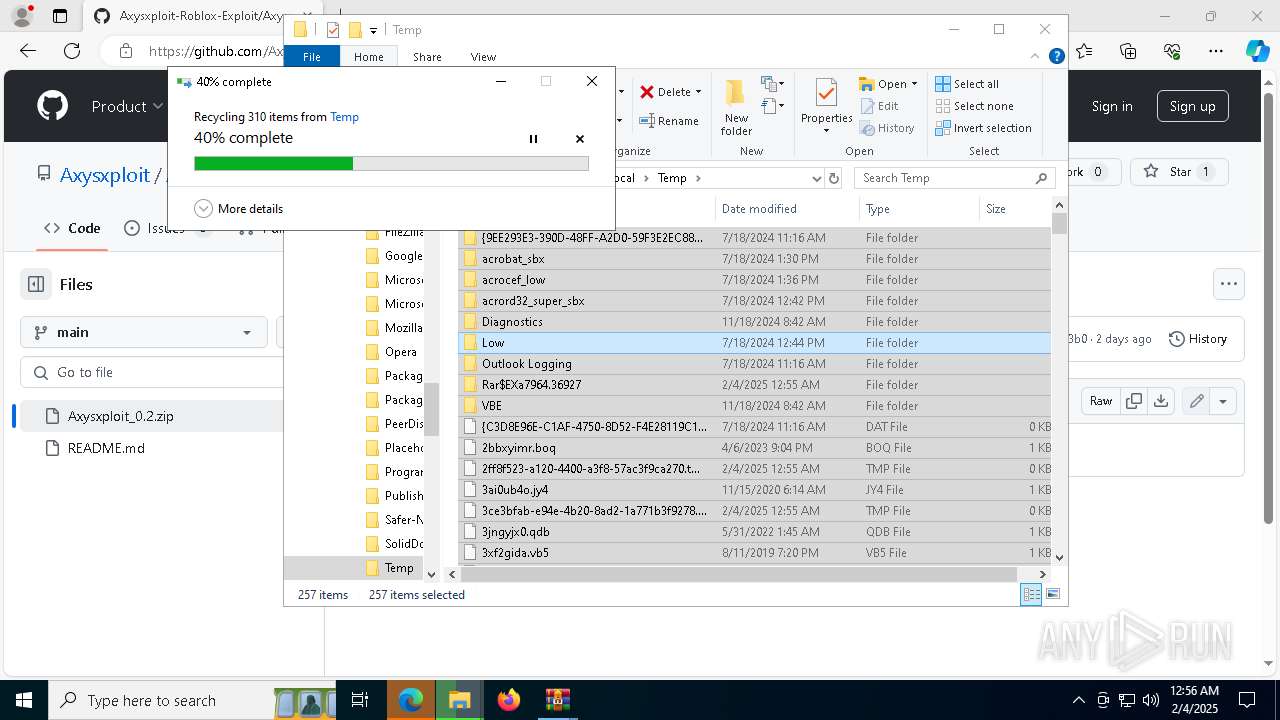The image size is (1280, 720).
Task: Click Select none in ribbon
Action: click(974, 106)
